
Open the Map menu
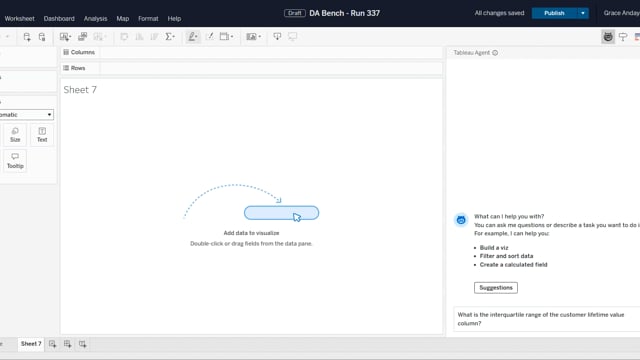point(122,18)
